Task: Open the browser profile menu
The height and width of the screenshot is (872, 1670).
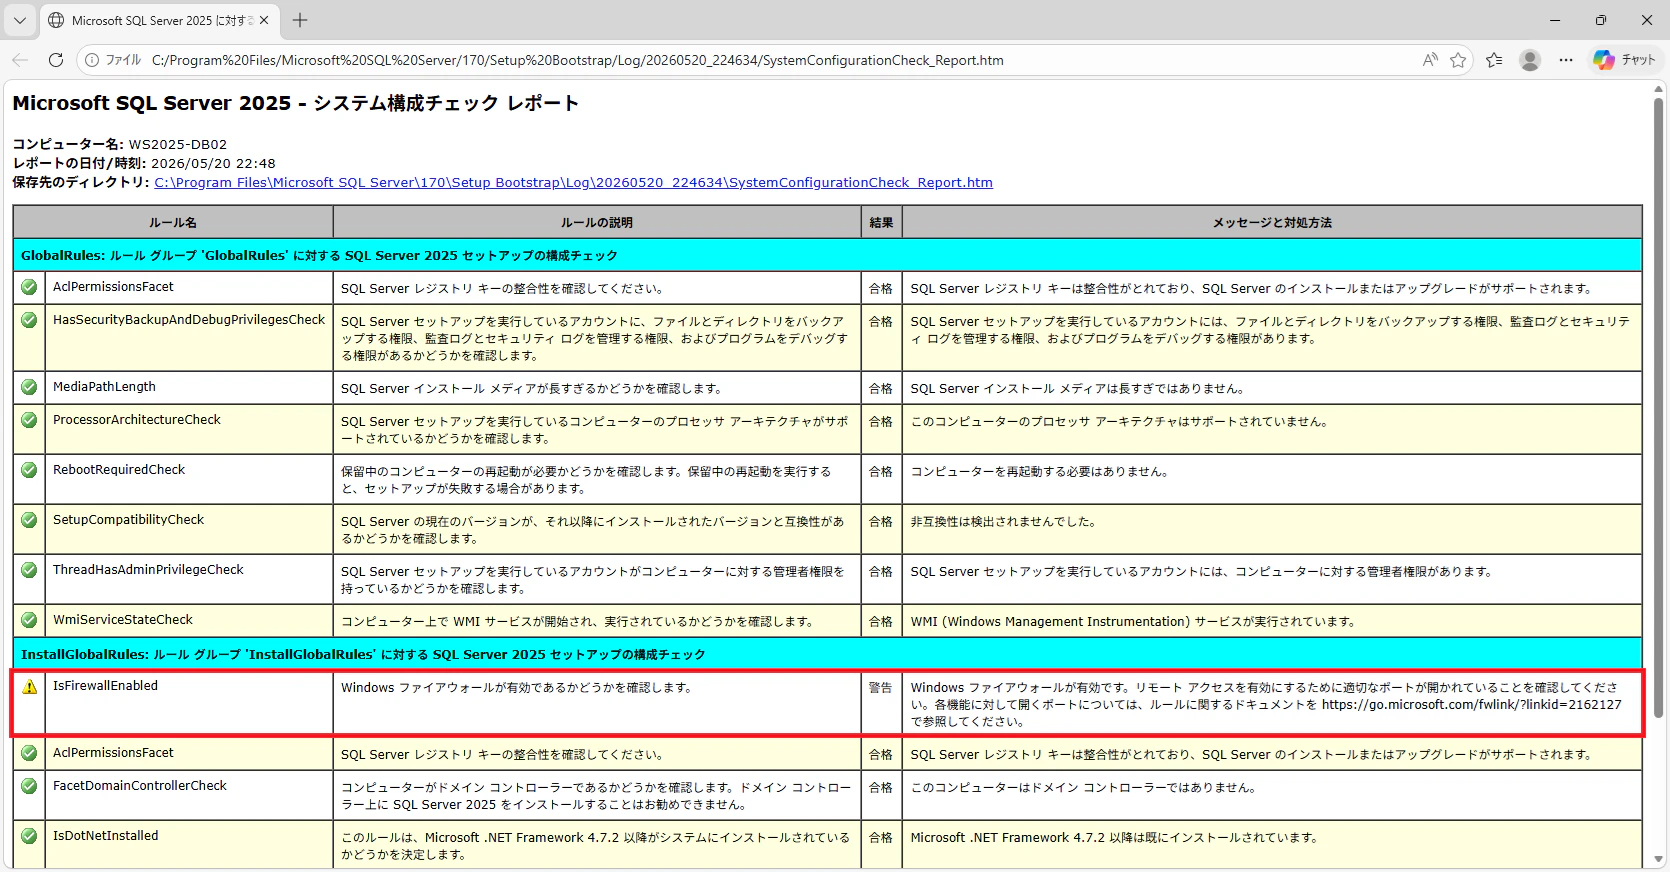Action: [1530, 60]
